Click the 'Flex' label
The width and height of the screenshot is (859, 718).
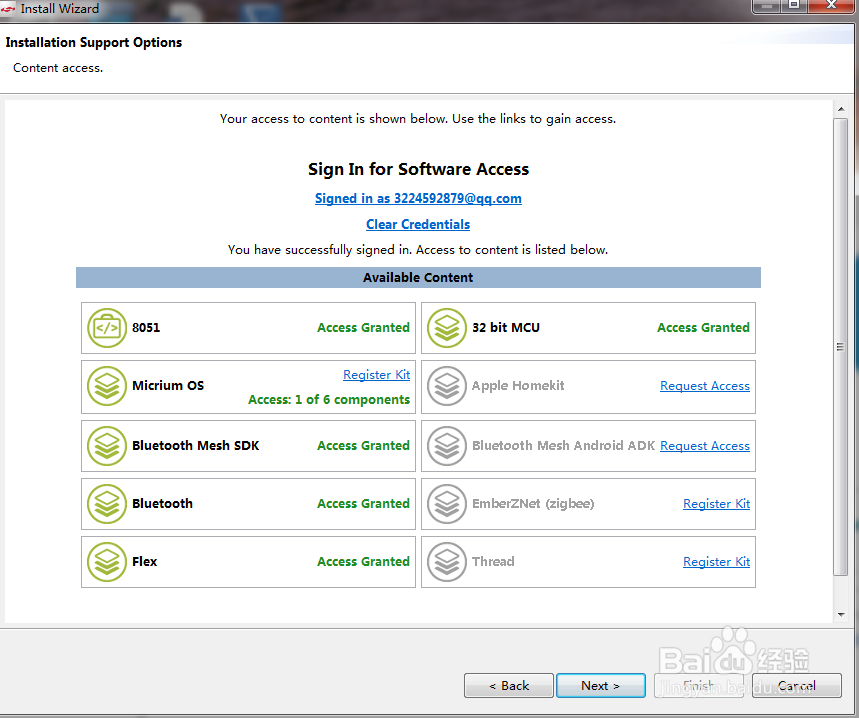coord(145,562)
